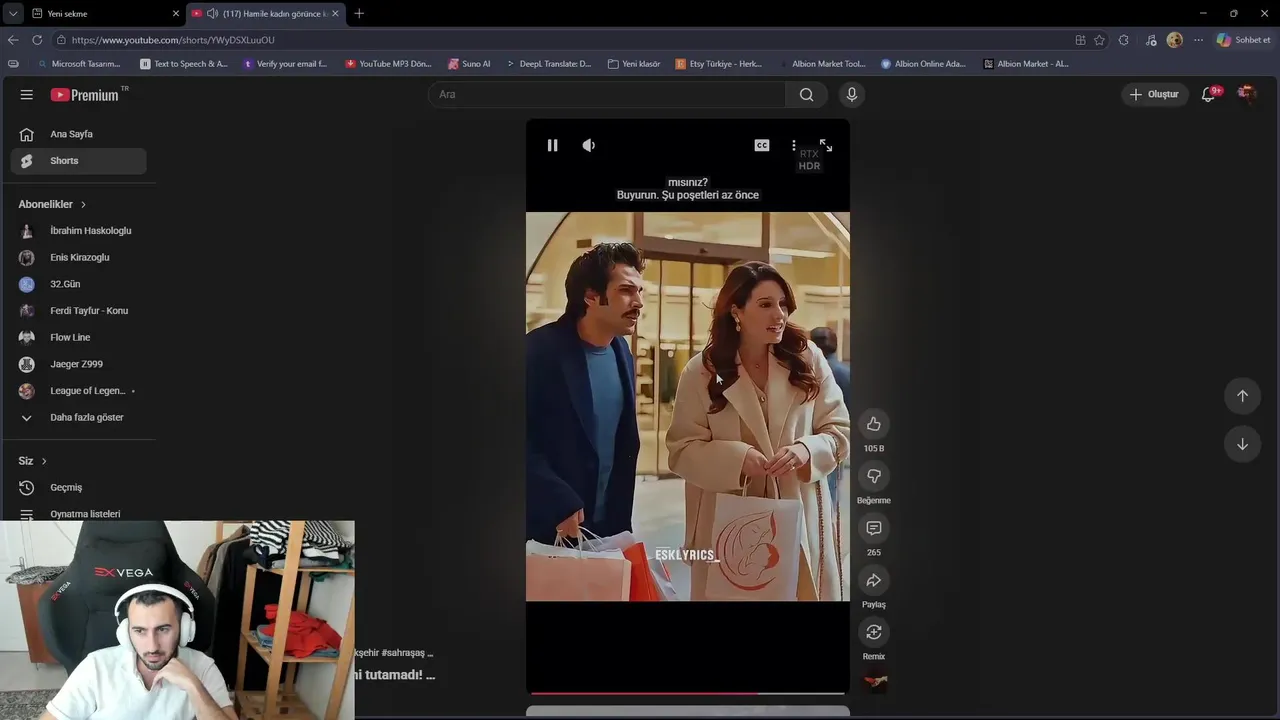Open Yeni klasör bookmarks folder

coord(634,64)
